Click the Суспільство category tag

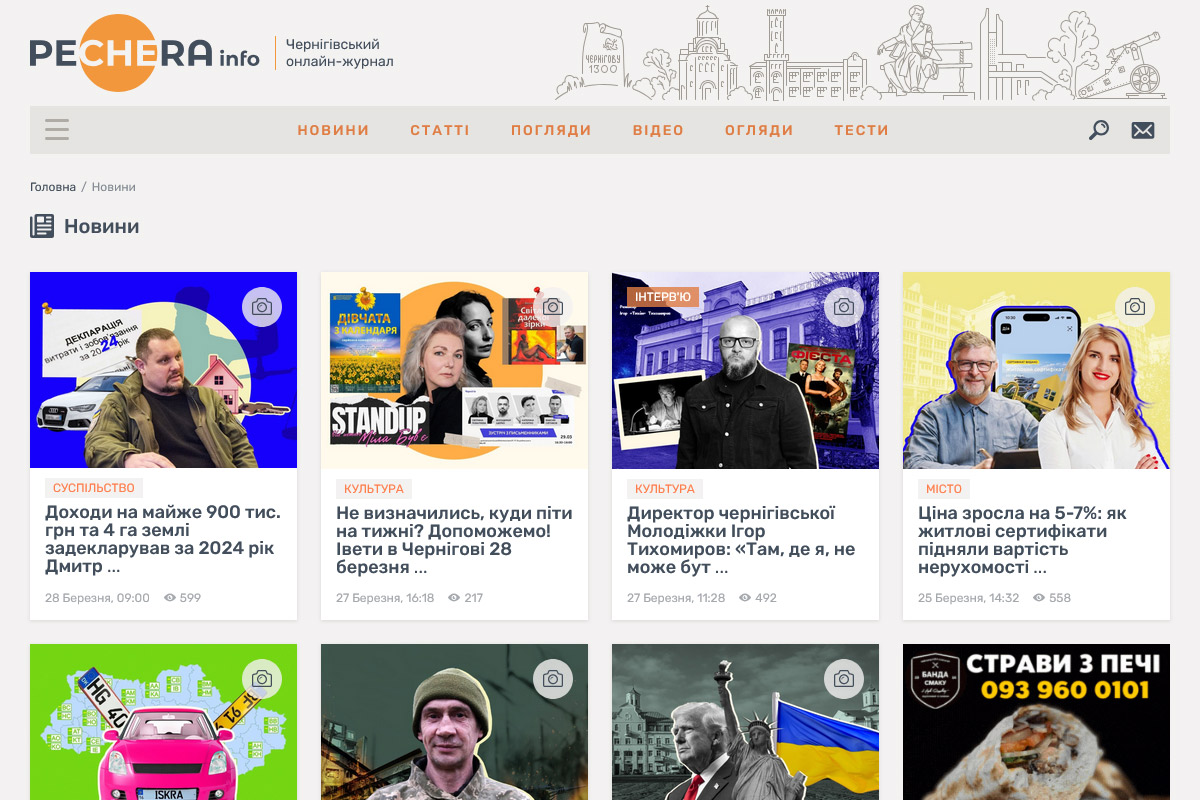click(x=94, y=488)
